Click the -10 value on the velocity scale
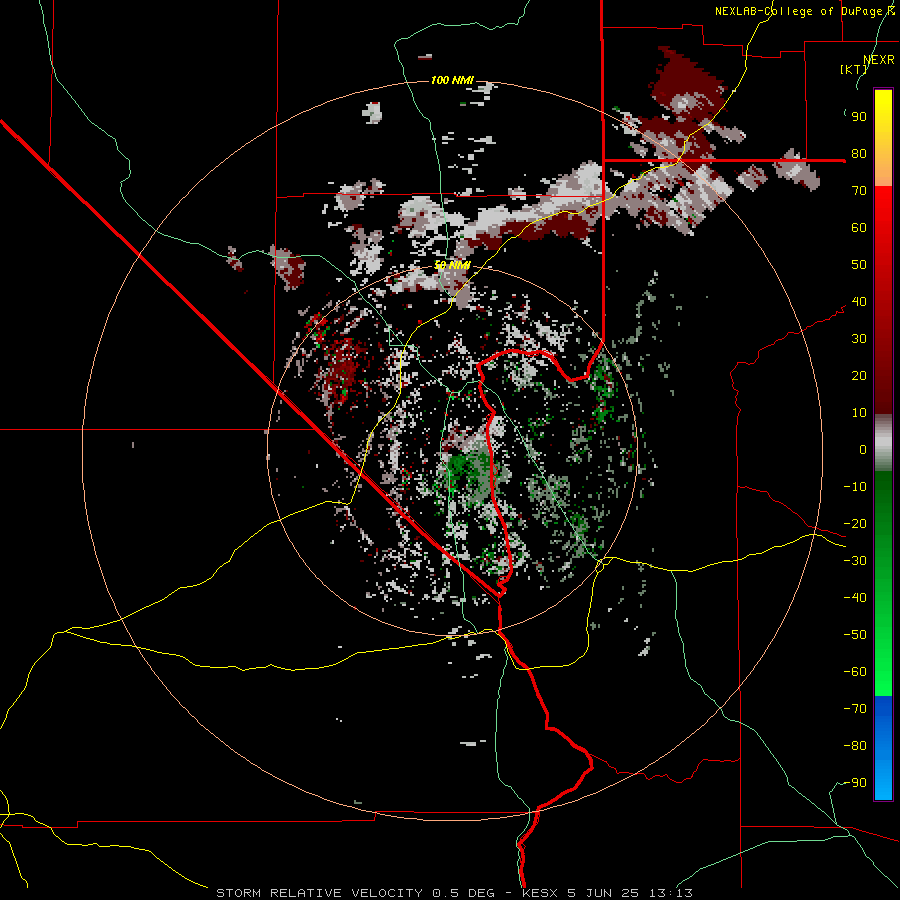Viewport: 900px width, 900px height. coord(855,487)
